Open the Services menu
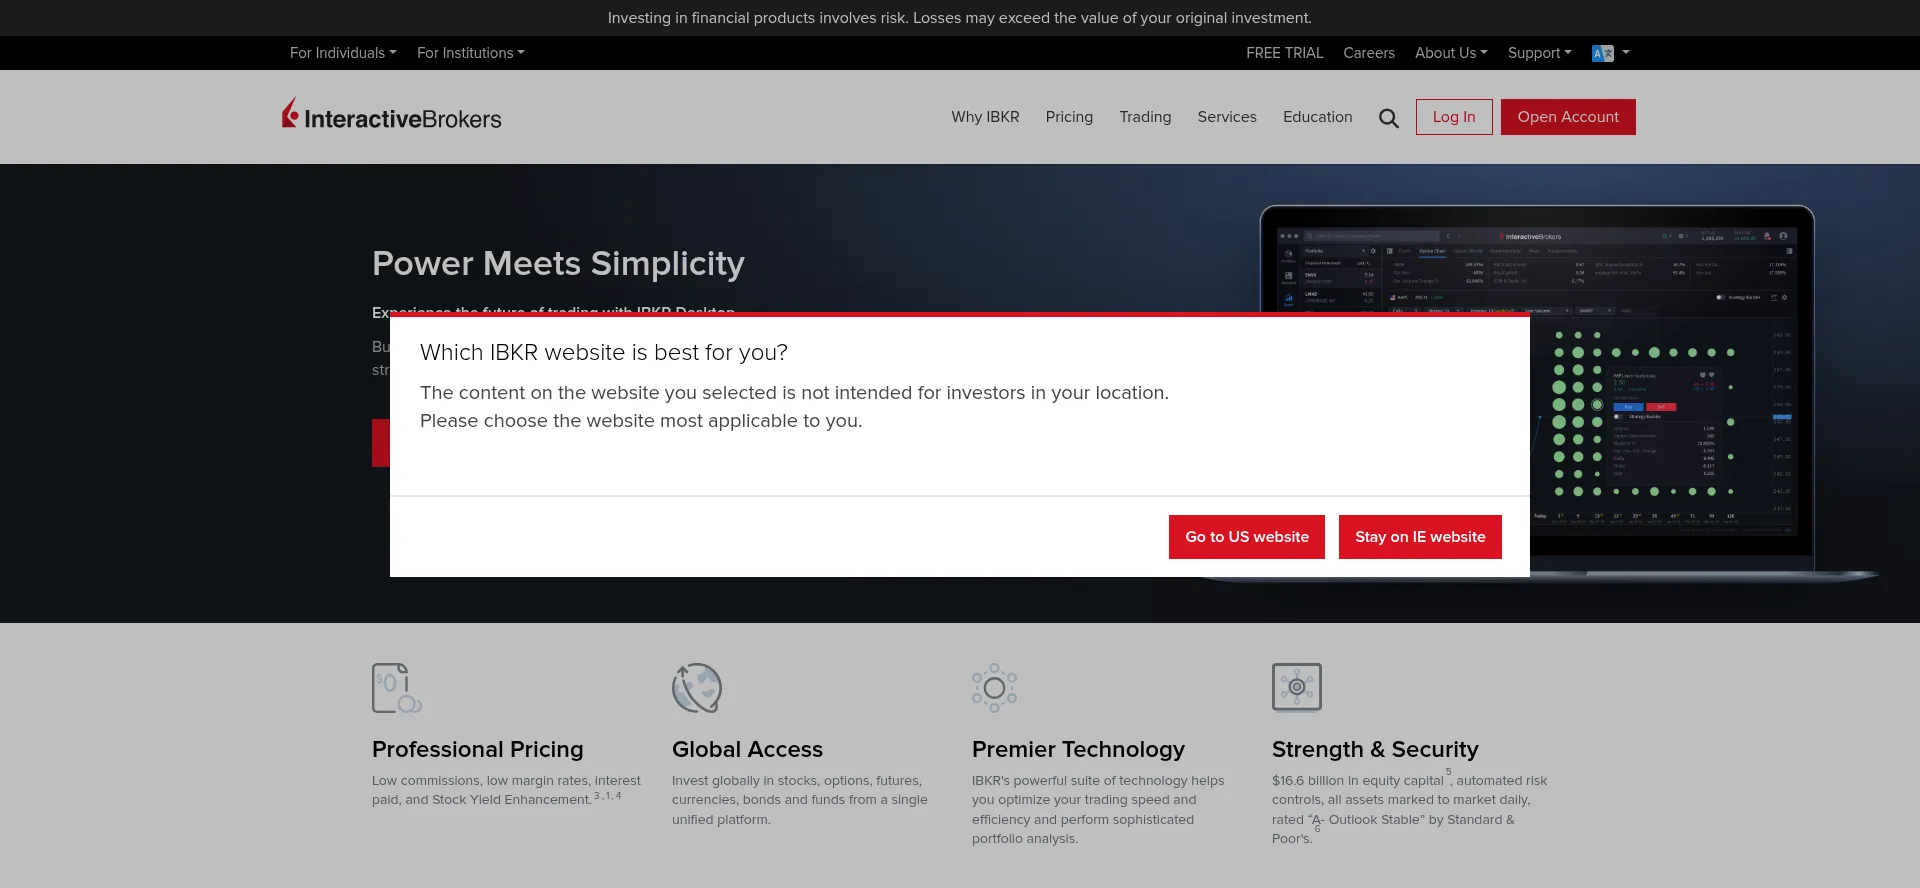This screenshot has width=1920, height=888. coord(1227,117)
